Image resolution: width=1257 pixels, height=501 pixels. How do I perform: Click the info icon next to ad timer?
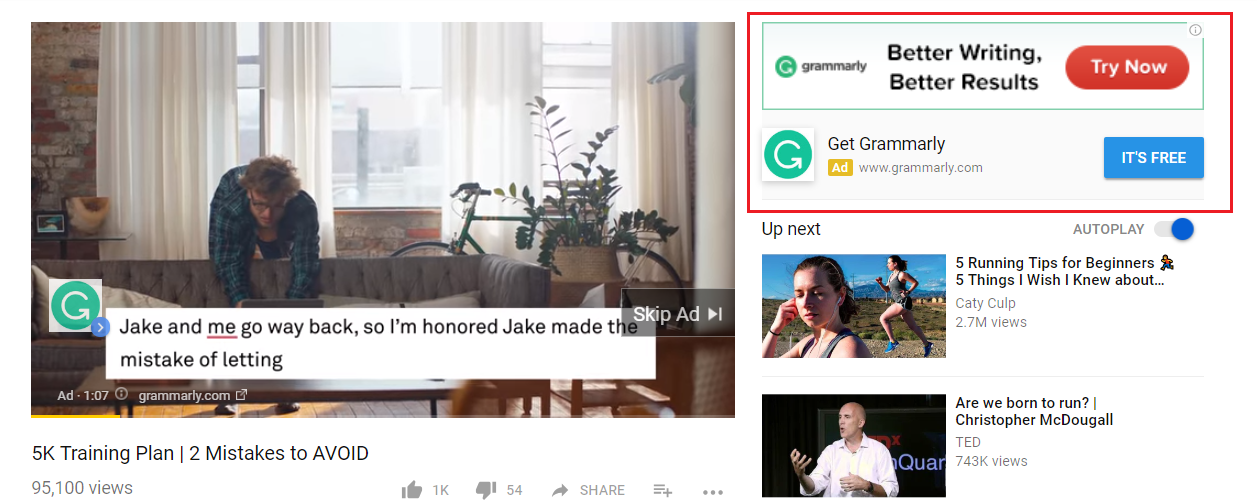[122, 395]
